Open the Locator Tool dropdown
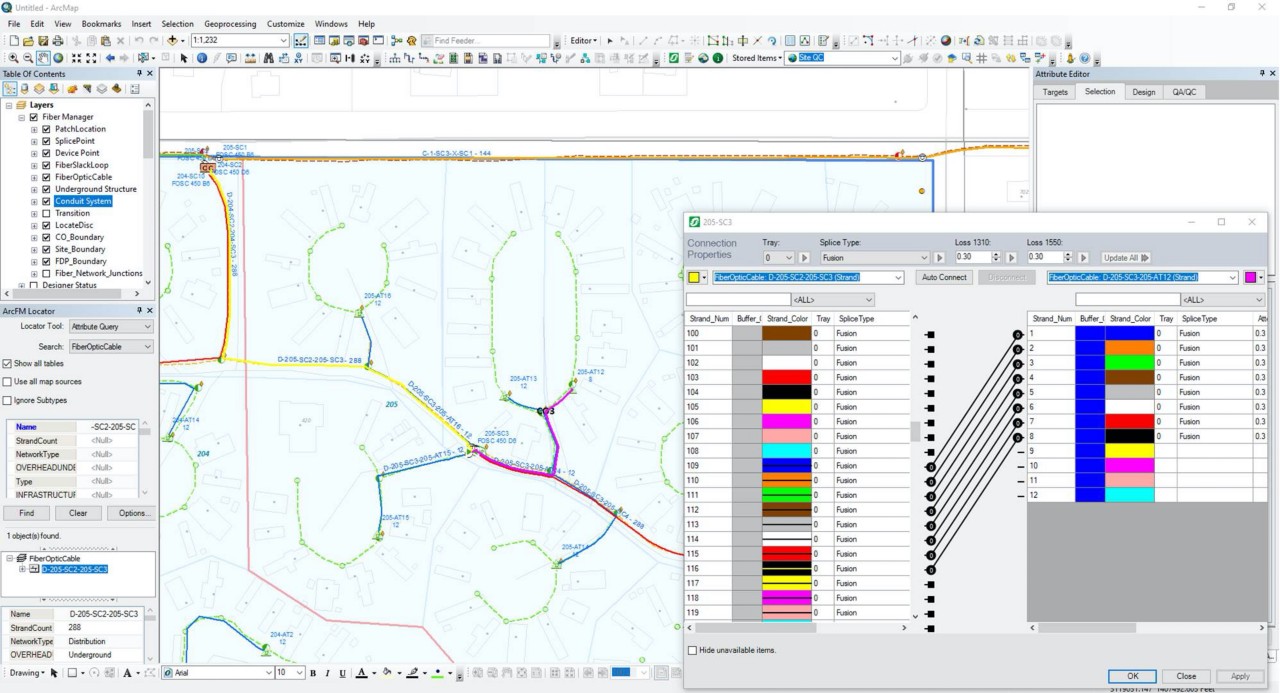The image size is (1280, 693). [x=147, y=327]
